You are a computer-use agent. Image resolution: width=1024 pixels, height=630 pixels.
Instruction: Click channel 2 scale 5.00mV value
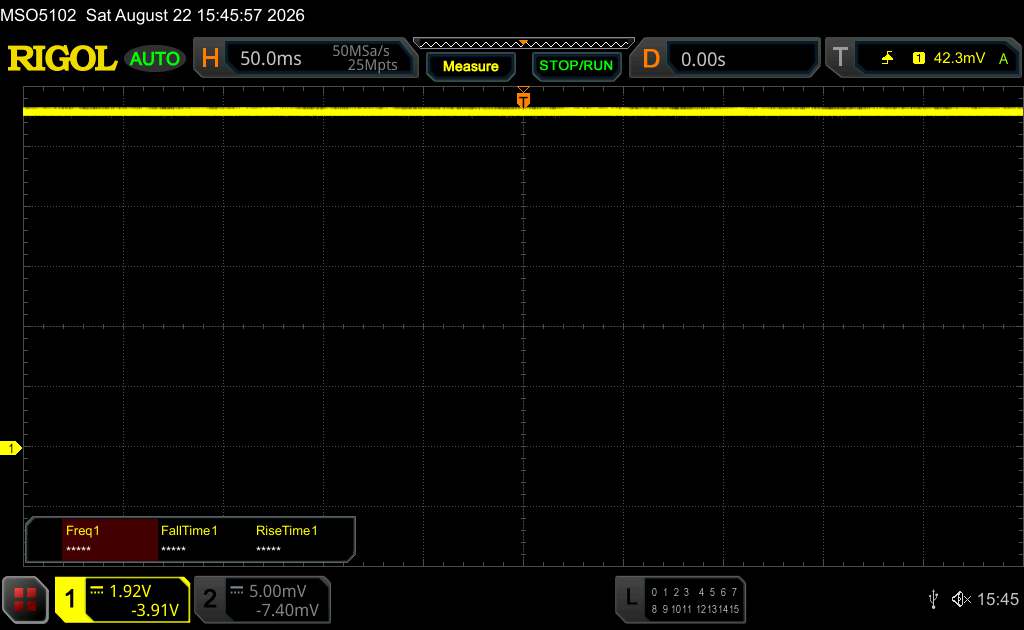[x=278, y=591]
